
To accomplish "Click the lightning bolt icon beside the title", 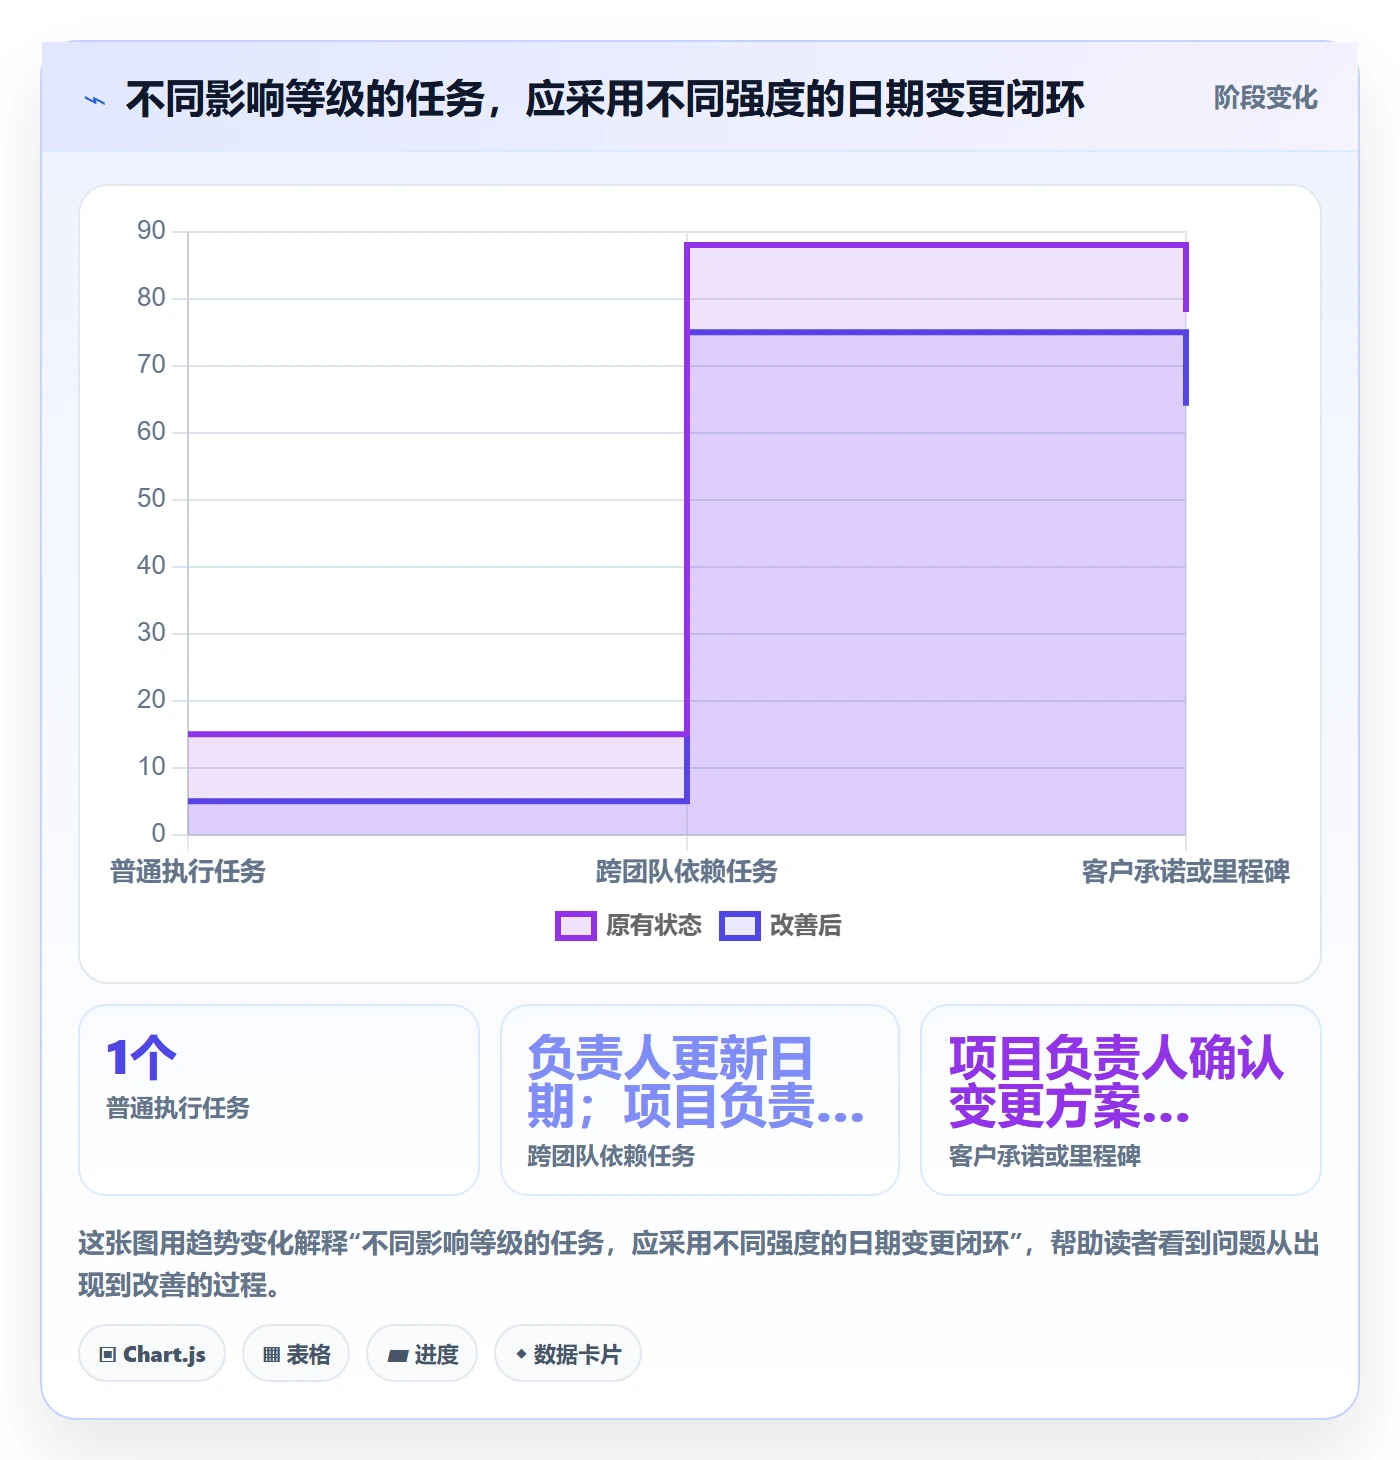I will click(95, 100).
